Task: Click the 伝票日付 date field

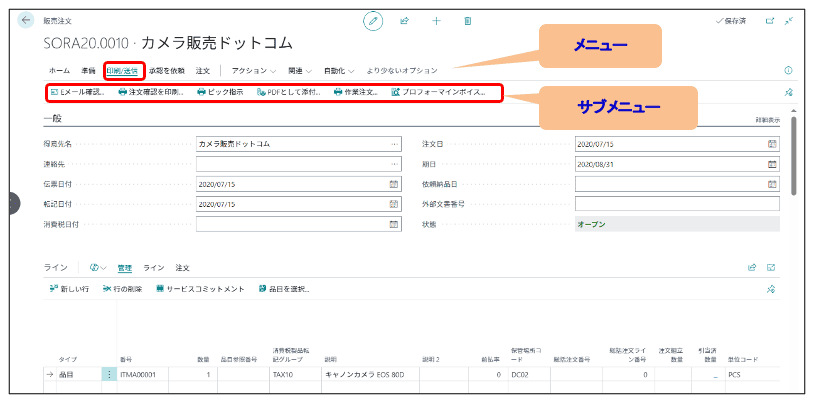Action: [x=298, y=184]
